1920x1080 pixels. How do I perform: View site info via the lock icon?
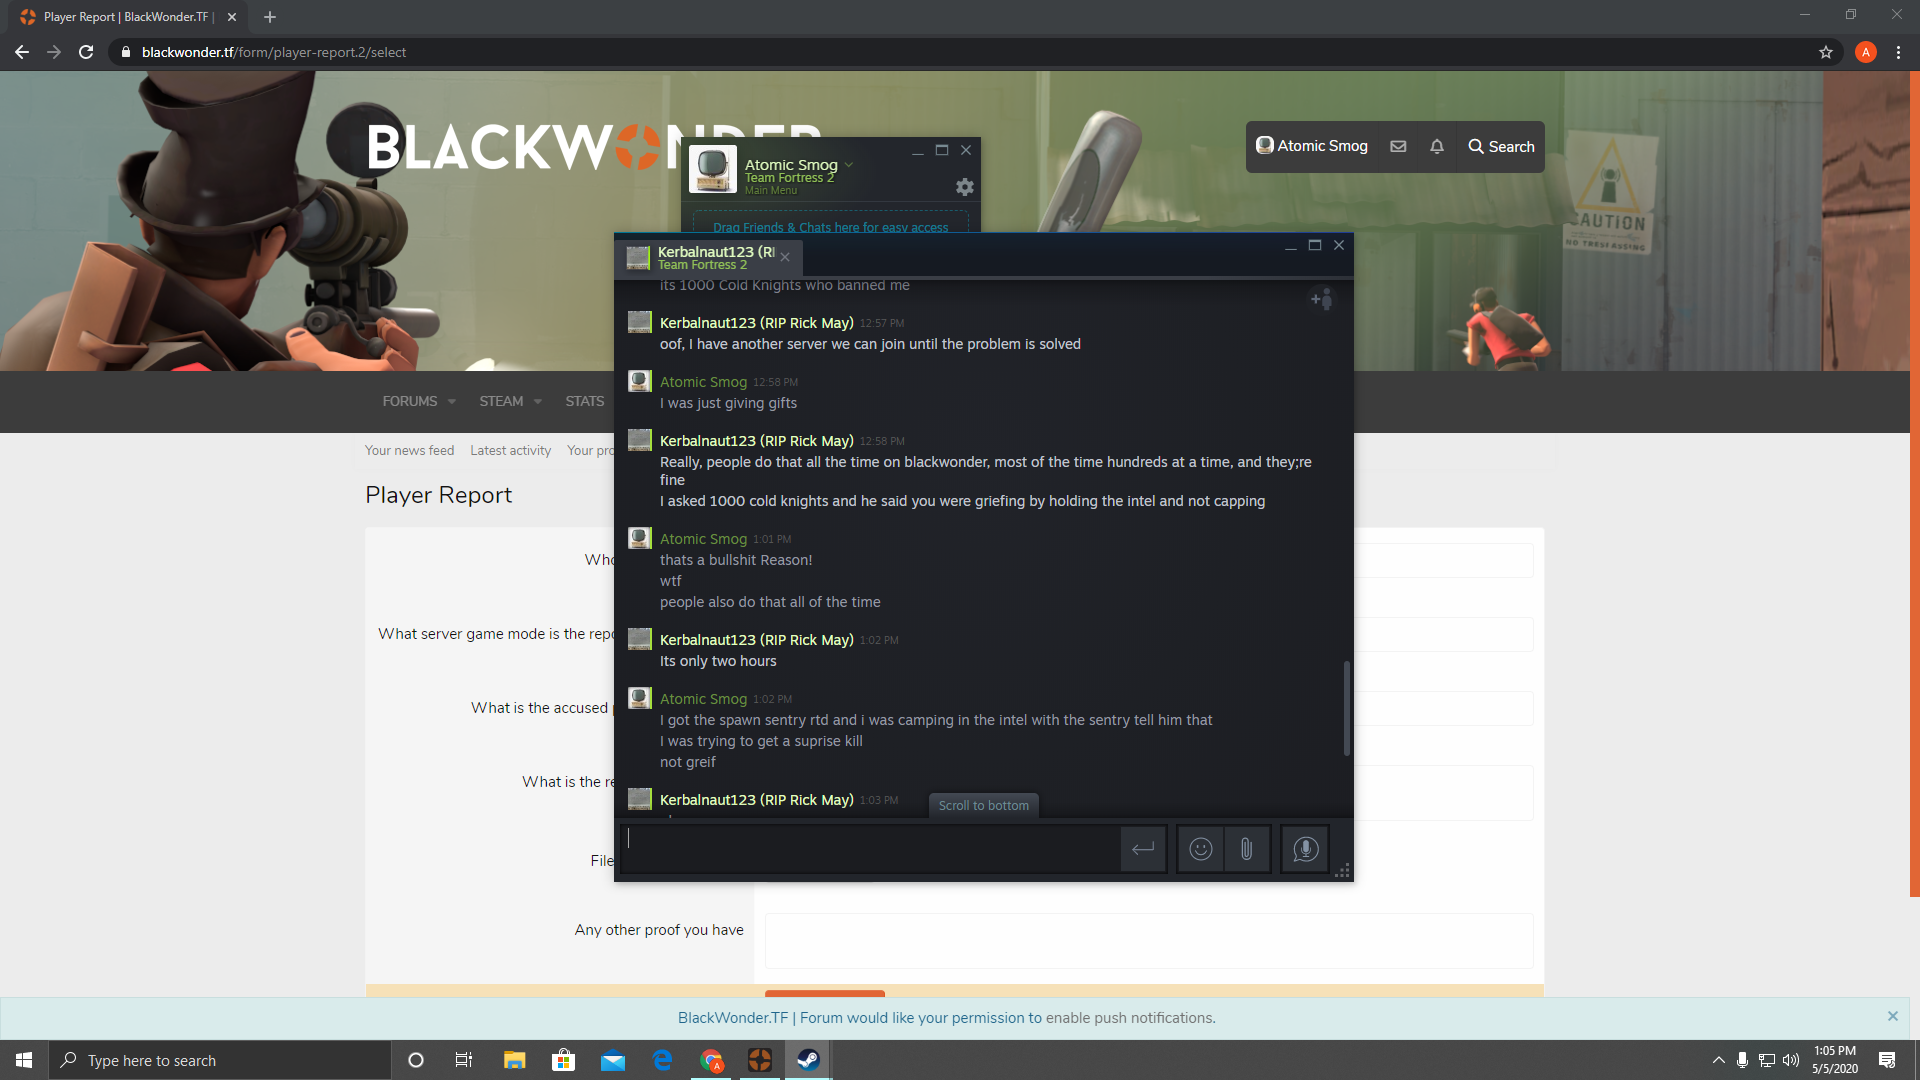click(125, 52)
